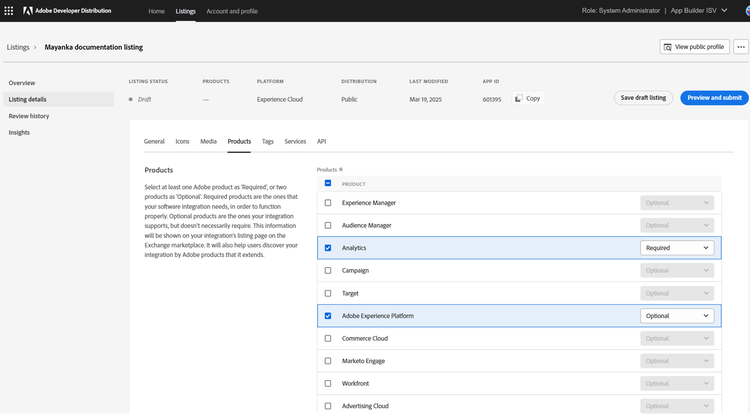Click the Mayanka documentation listing title
The height and width of the screenshot is (415, 750).
pos(94,47)
